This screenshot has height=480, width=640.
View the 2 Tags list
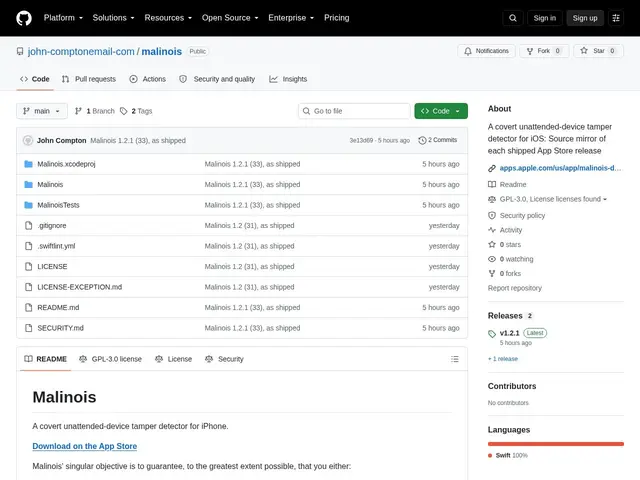pos(136,111)
